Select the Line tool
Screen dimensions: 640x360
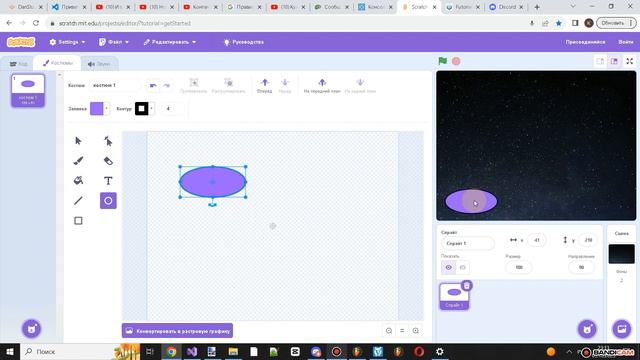click(x=78, y=200)
